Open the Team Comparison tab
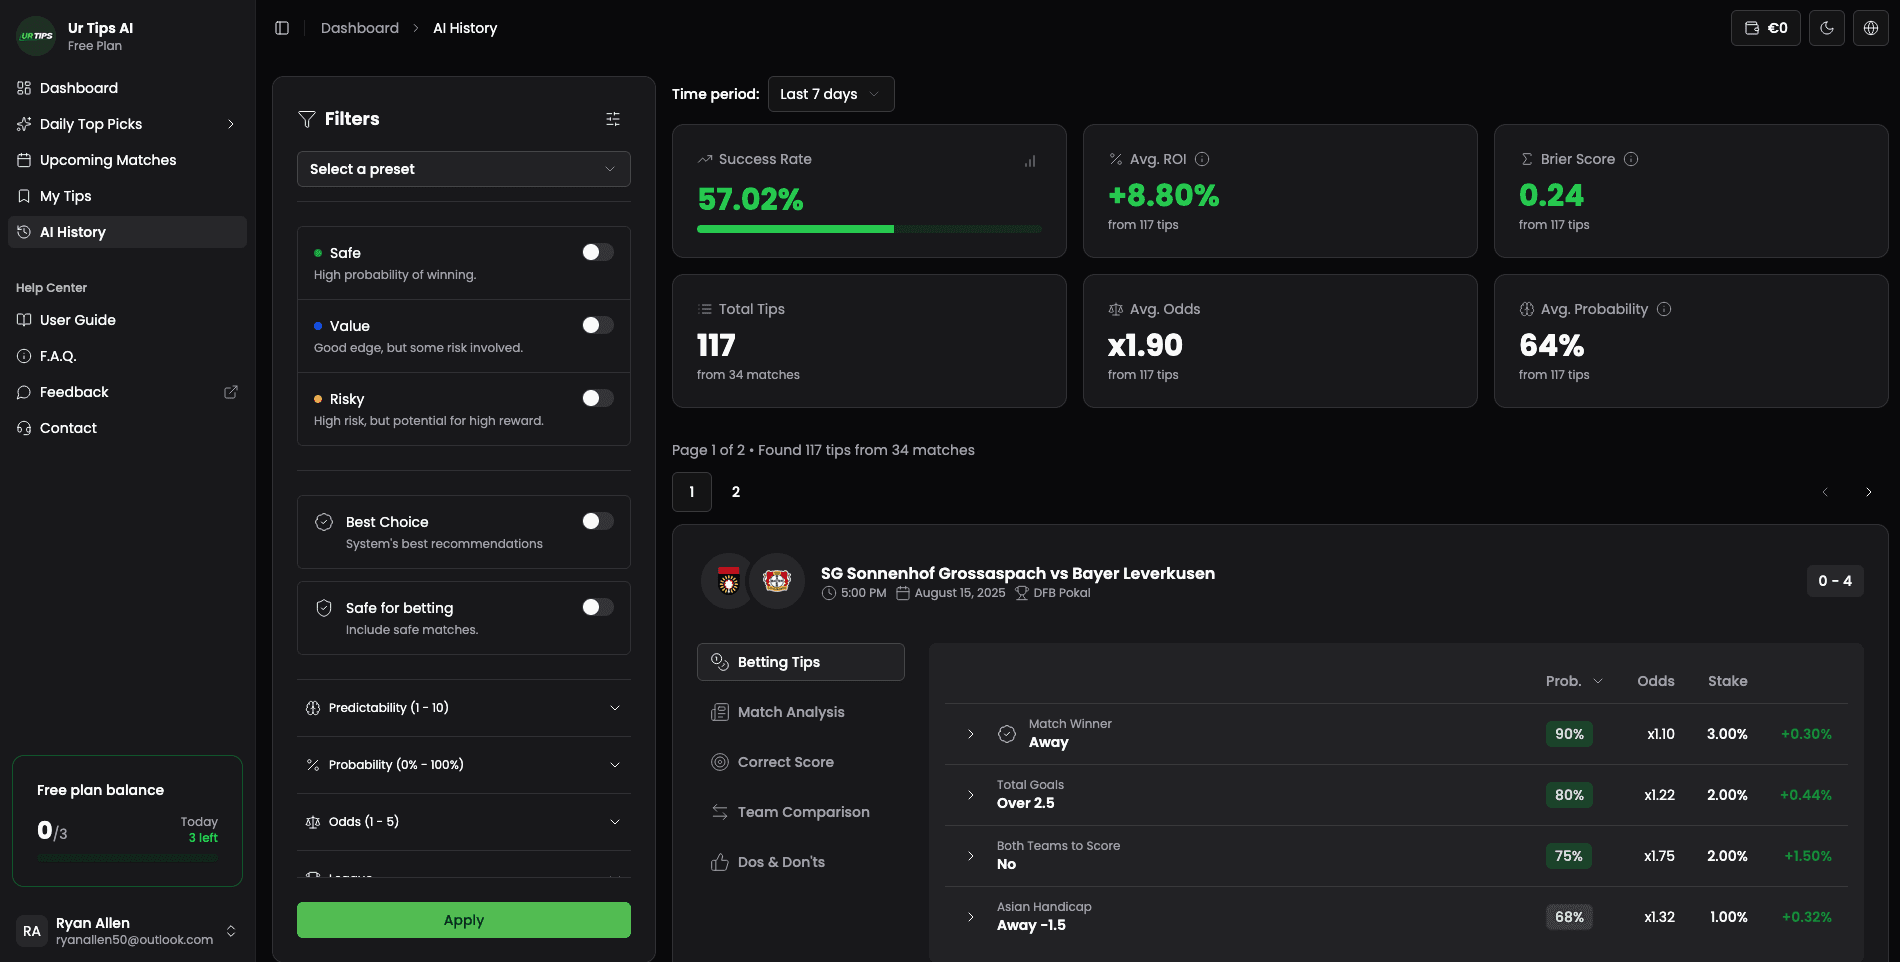The height and width of the screenshot is (962, 1900). 803,812
